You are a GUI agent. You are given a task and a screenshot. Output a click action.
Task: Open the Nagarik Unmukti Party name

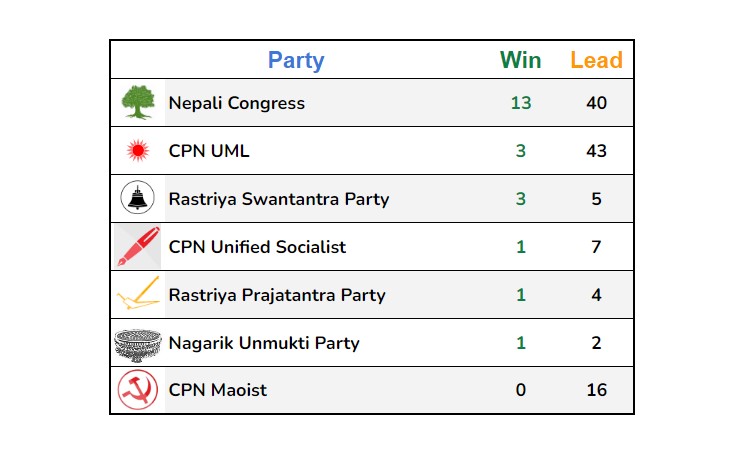pos(264,343)
